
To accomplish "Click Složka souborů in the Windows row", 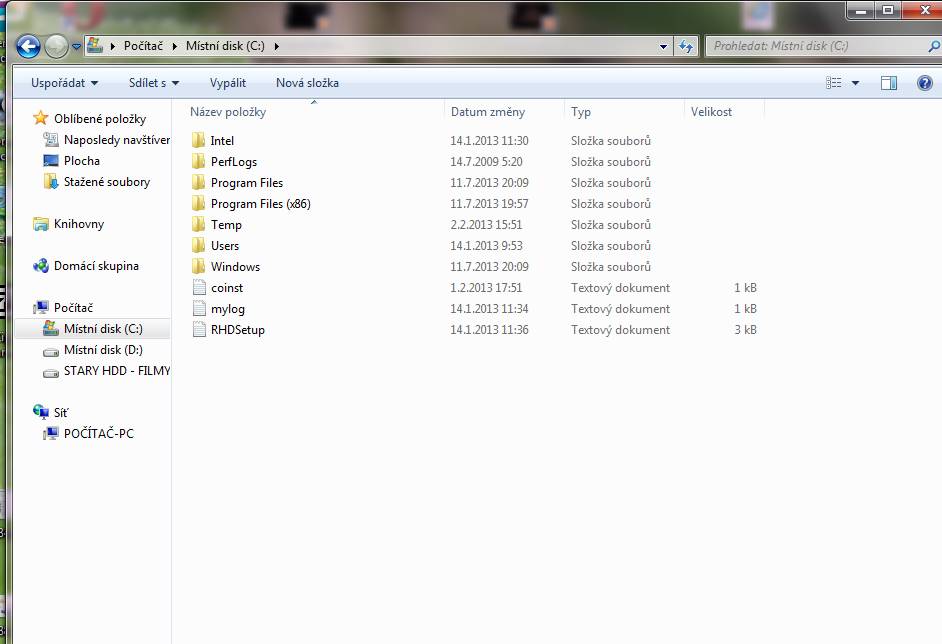I will click(x=610, y=267).
